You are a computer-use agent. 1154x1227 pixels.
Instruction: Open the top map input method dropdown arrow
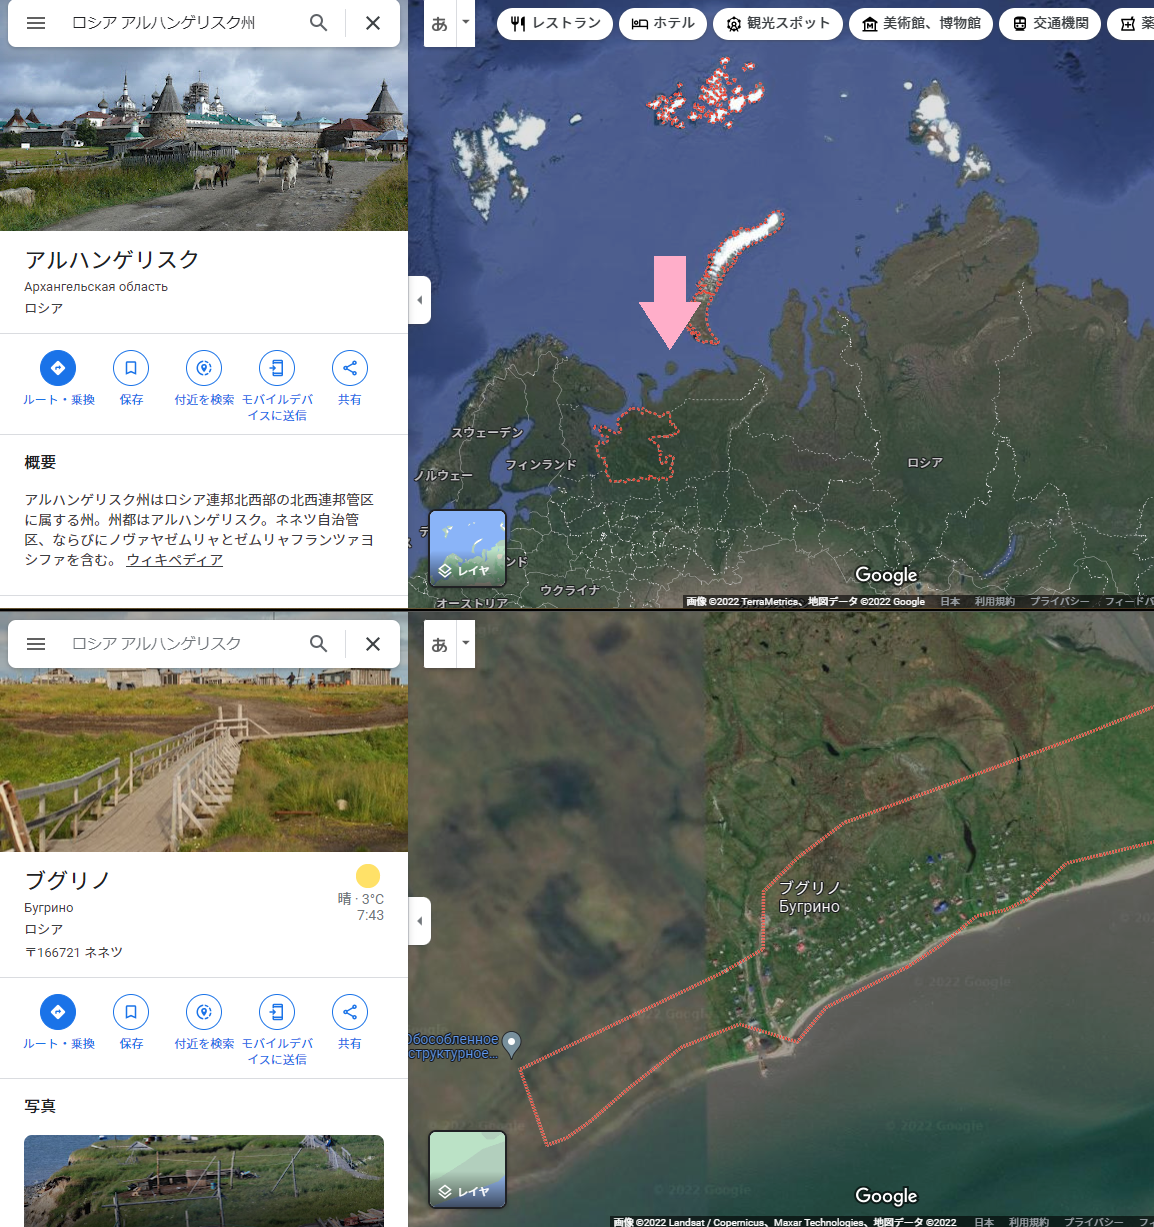tap(465, 22)
